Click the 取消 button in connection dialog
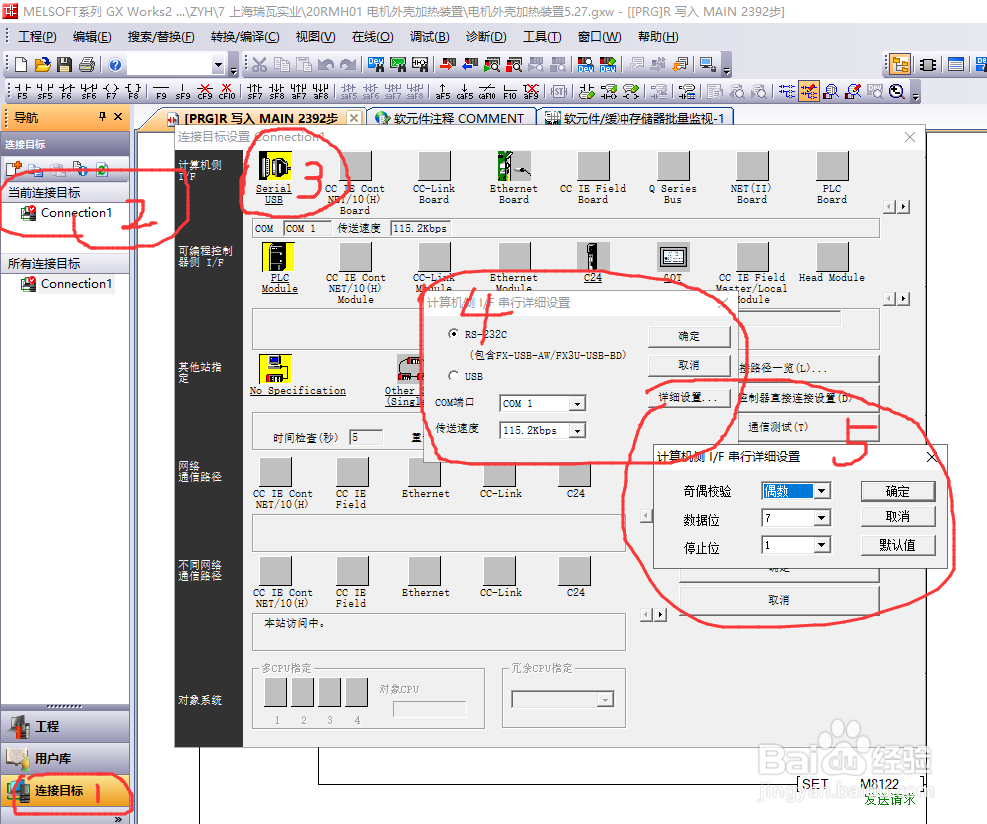 pos(779,600)
